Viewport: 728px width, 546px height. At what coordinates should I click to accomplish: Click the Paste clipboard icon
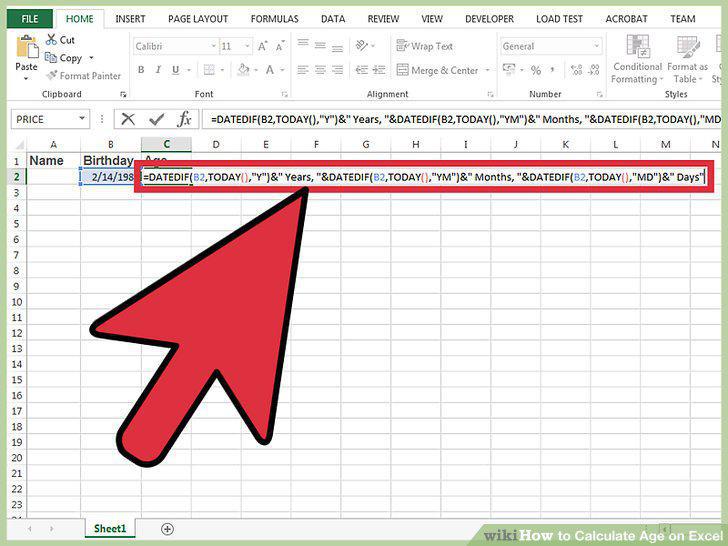point(26,47)
